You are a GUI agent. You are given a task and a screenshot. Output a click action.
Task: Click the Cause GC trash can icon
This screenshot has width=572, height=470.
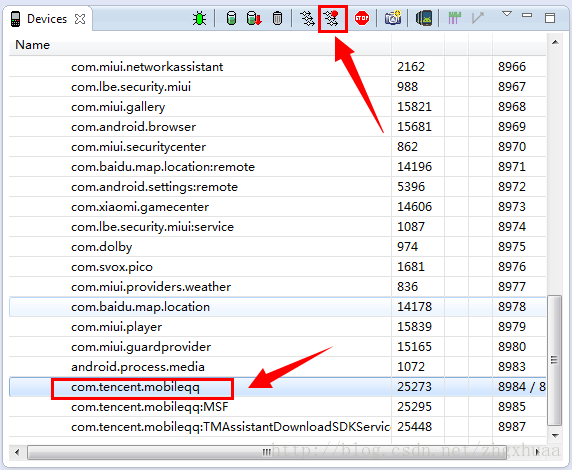278,18
